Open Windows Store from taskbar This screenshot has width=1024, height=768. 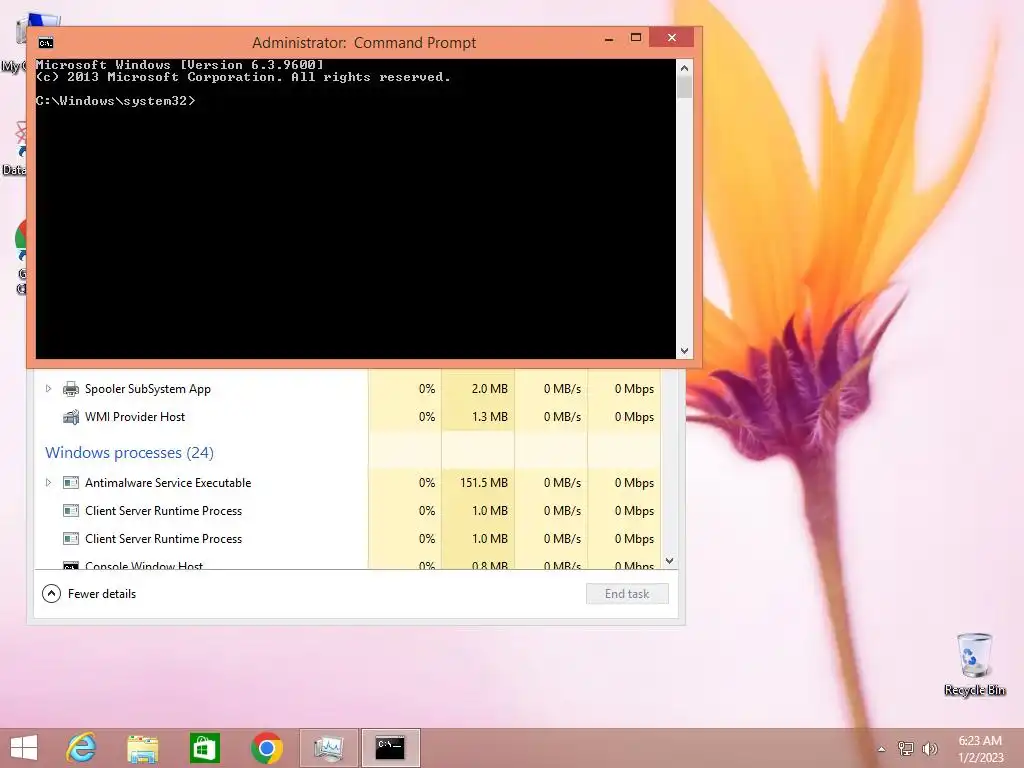point(204,748)
